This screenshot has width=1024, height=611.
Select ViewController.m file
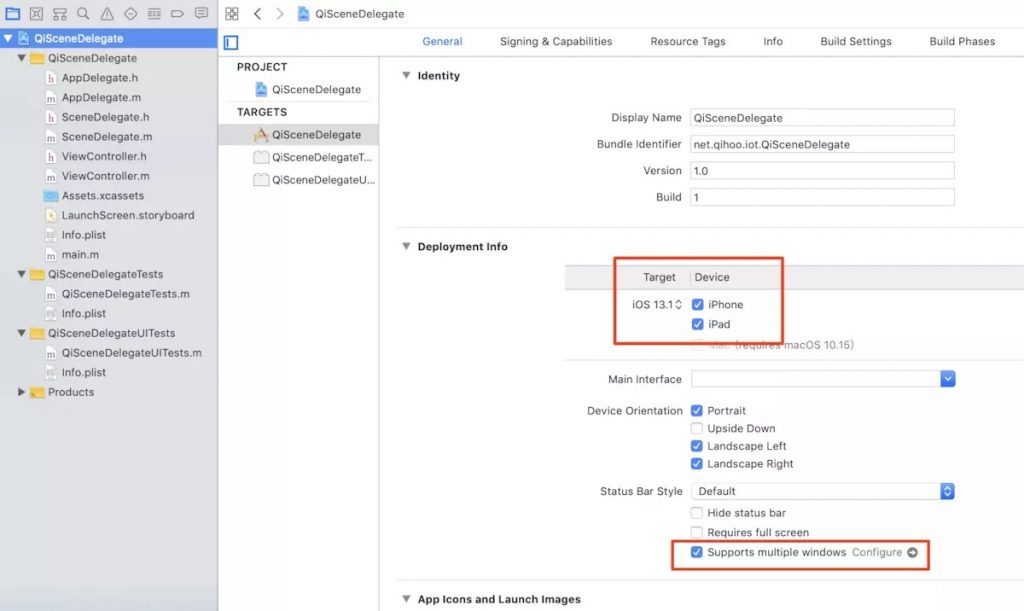[x=105, y=176]
